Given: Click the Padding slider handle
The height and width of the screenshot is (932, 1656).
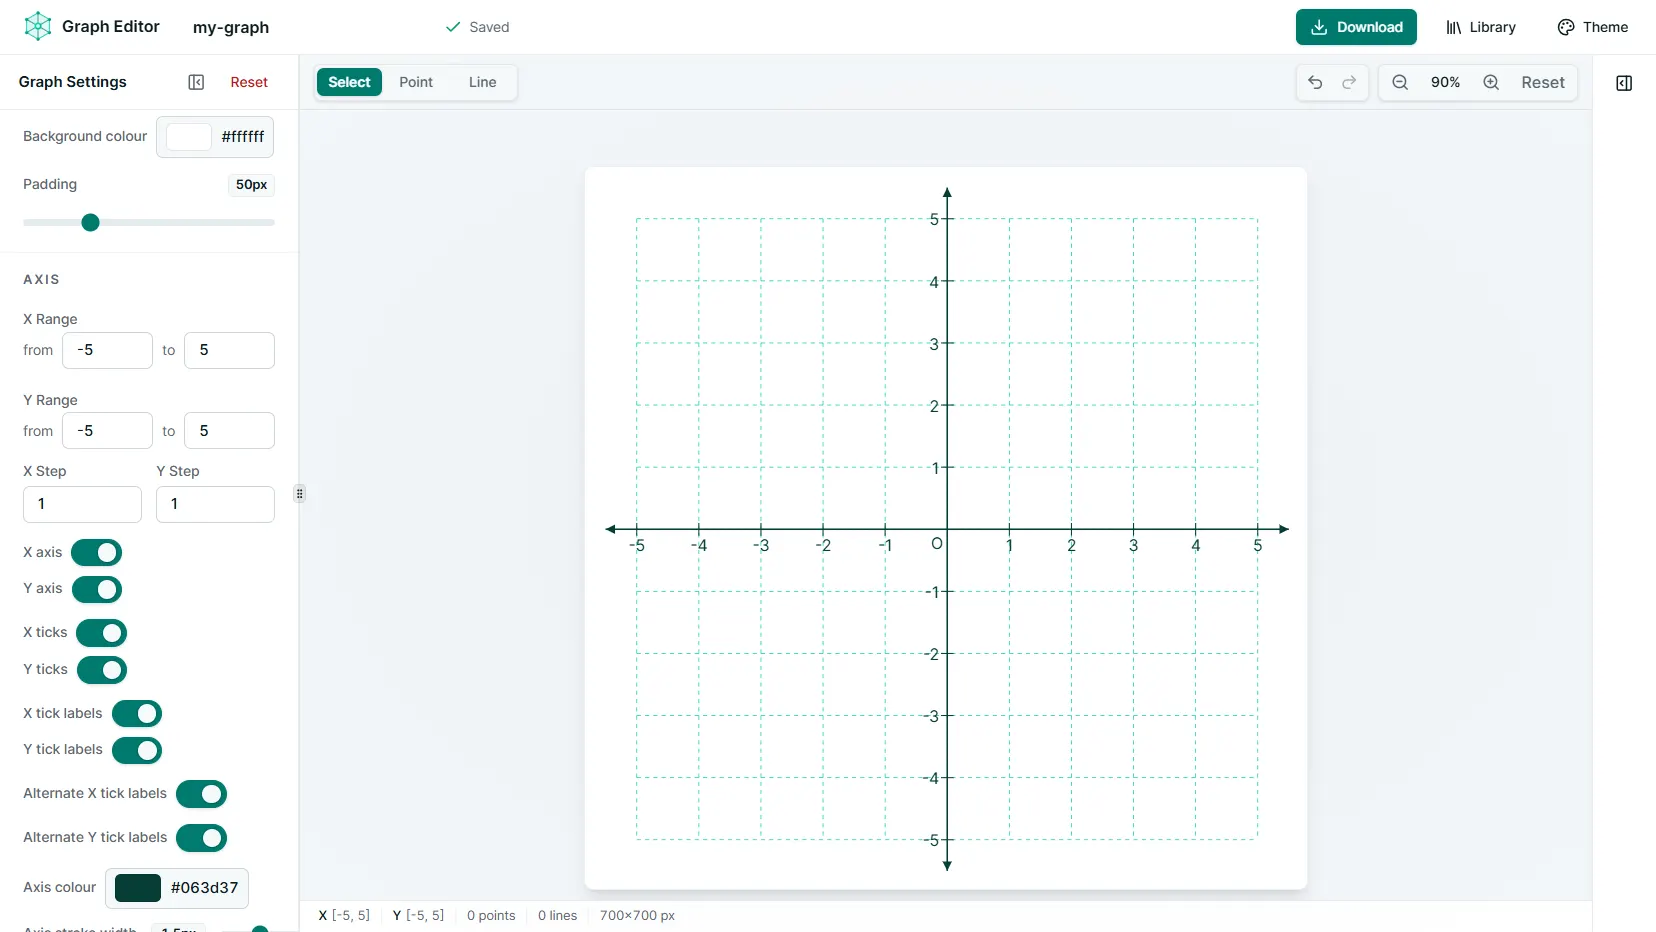Looking at the screenshot, I should [90, 222].
